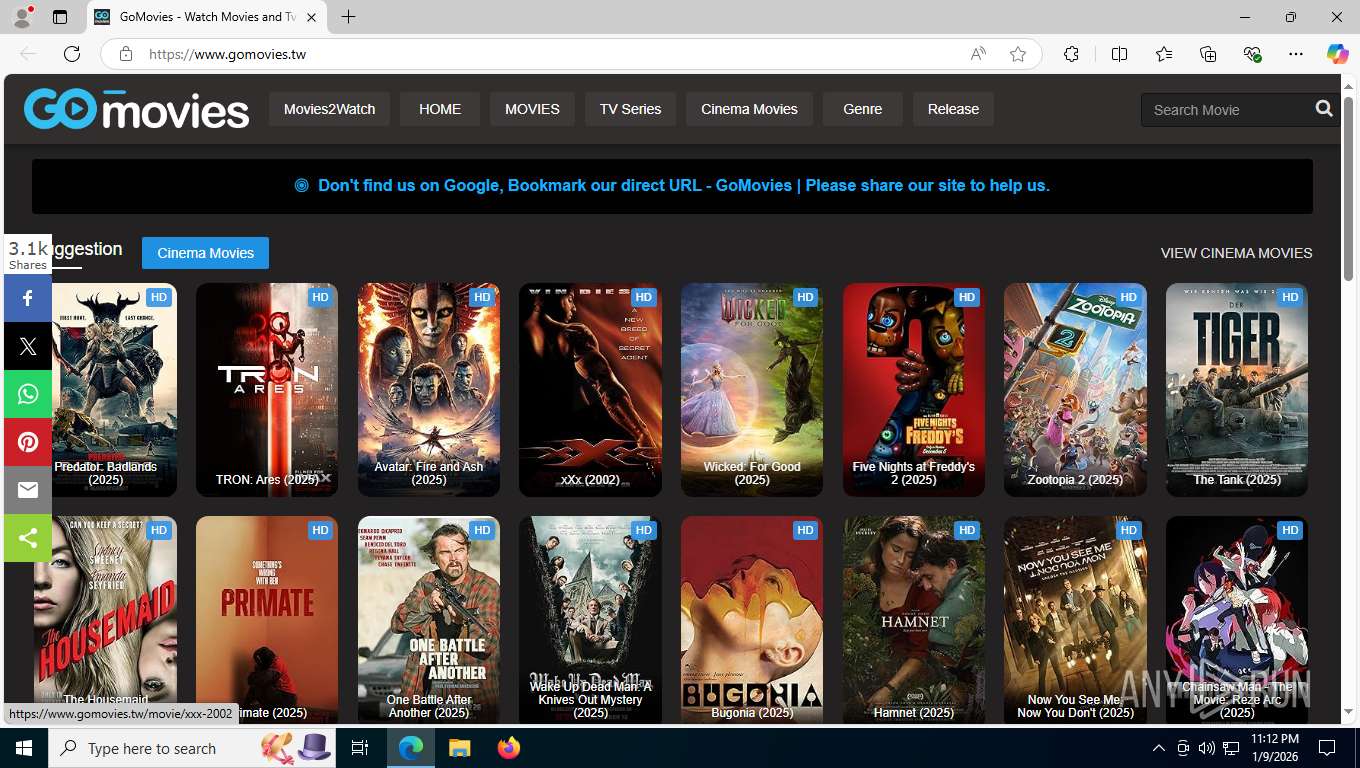The height and width of the screenshot is (768, 1360).
Task: Open TRON: Ares (2025) poster
Action: tap(267, 390)
